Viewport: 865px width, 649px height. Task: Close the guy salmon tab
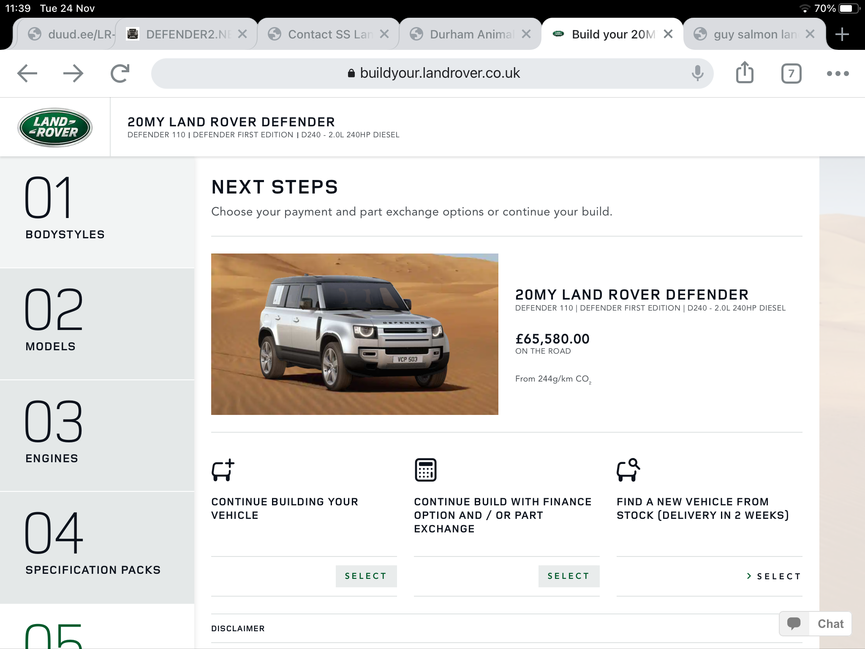pyautogui.click(x=810, y=34)
